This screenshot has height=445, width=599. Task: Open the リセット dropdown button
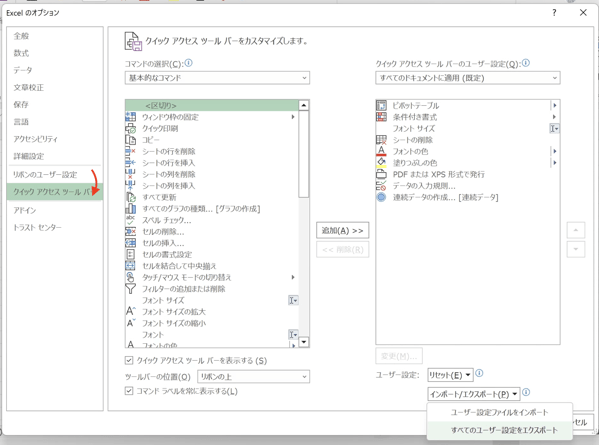click(x=450, y=375)
